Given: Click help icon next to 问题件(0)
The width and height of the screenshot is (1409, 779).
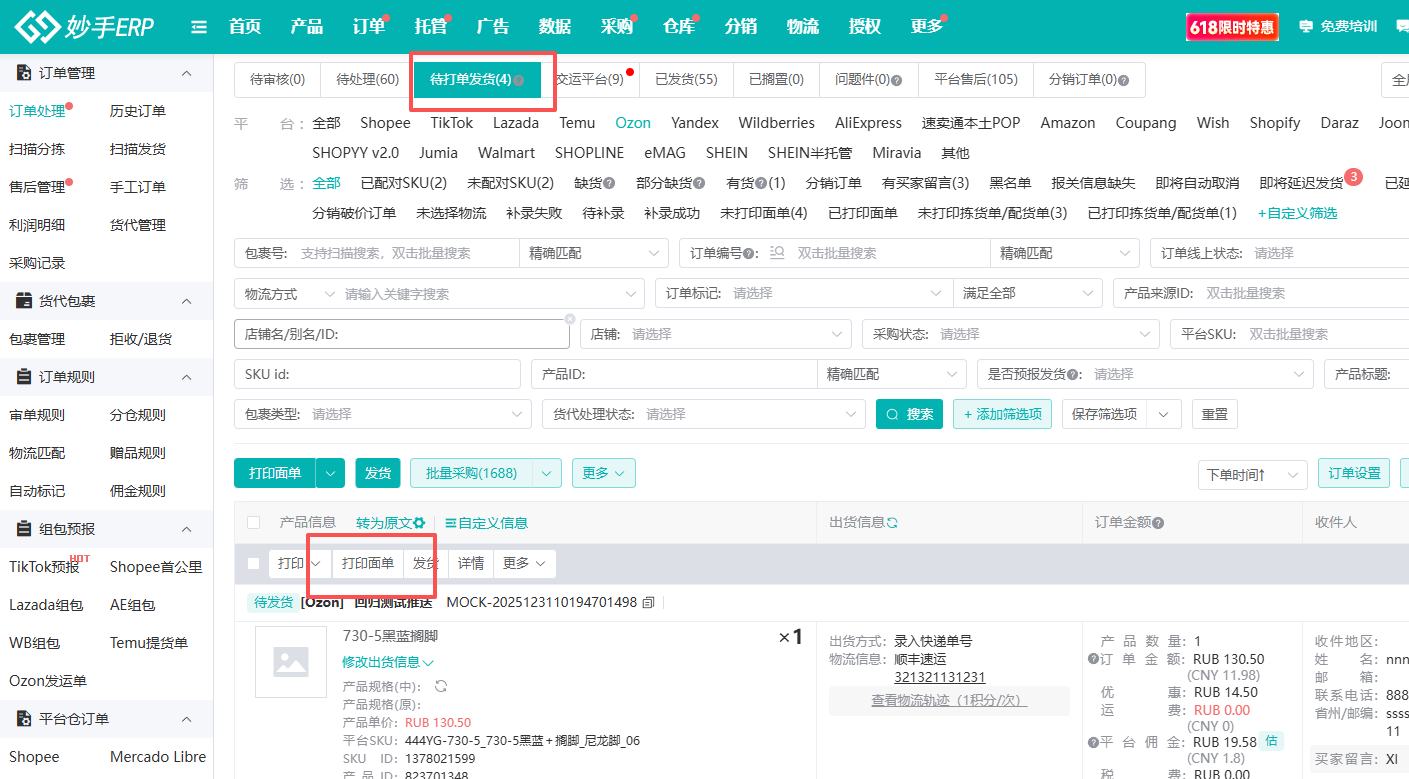Looking at the screenshot, I should tap(896, 80).
